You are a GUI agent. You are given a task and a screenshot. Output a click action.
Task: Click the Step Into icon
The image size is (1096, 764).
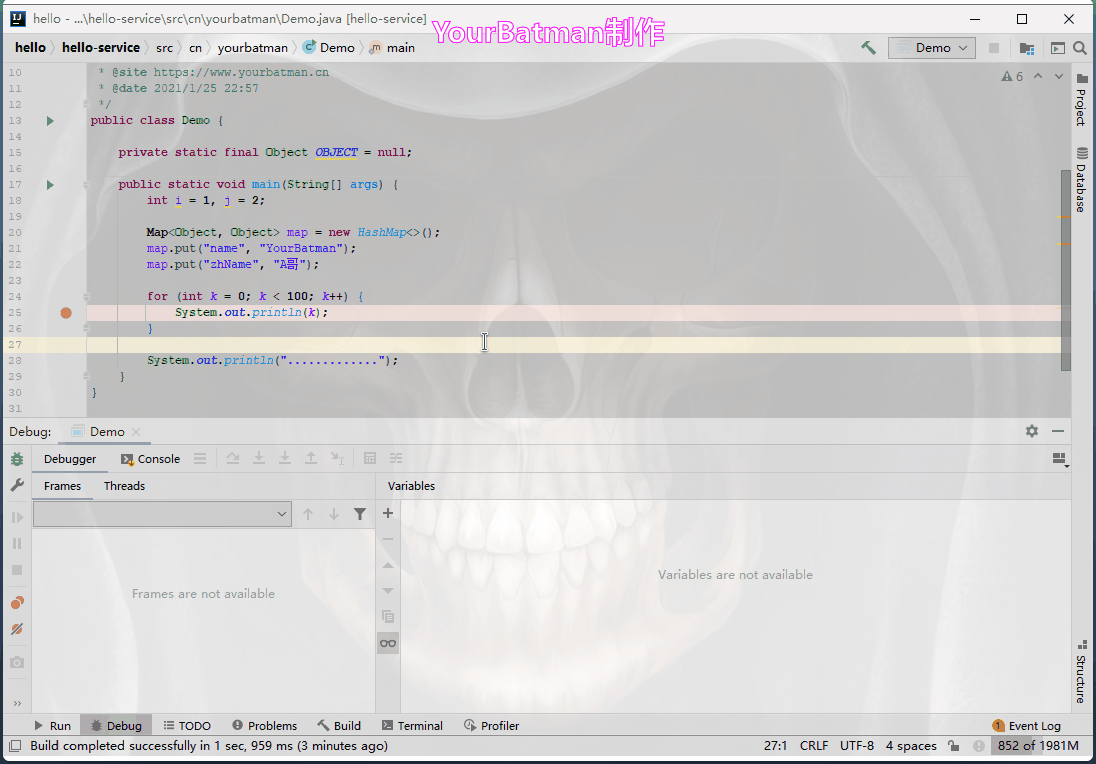pos(259,459)
